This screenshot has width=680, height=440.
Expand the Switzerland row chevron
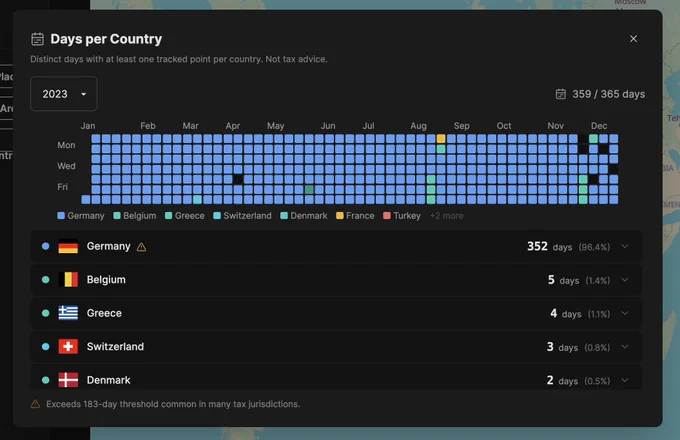[x=624, y=346]
